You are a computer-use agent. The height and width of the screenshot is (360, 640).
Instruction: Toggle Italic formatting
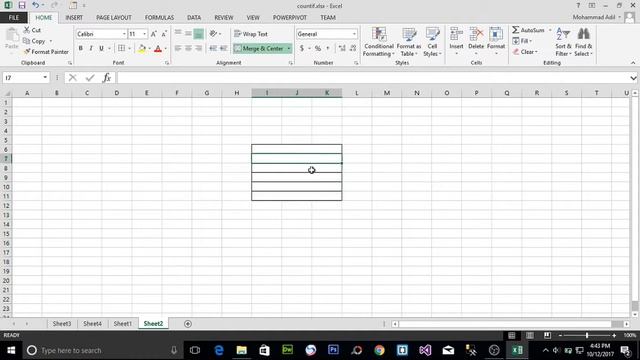coord(91,48)
